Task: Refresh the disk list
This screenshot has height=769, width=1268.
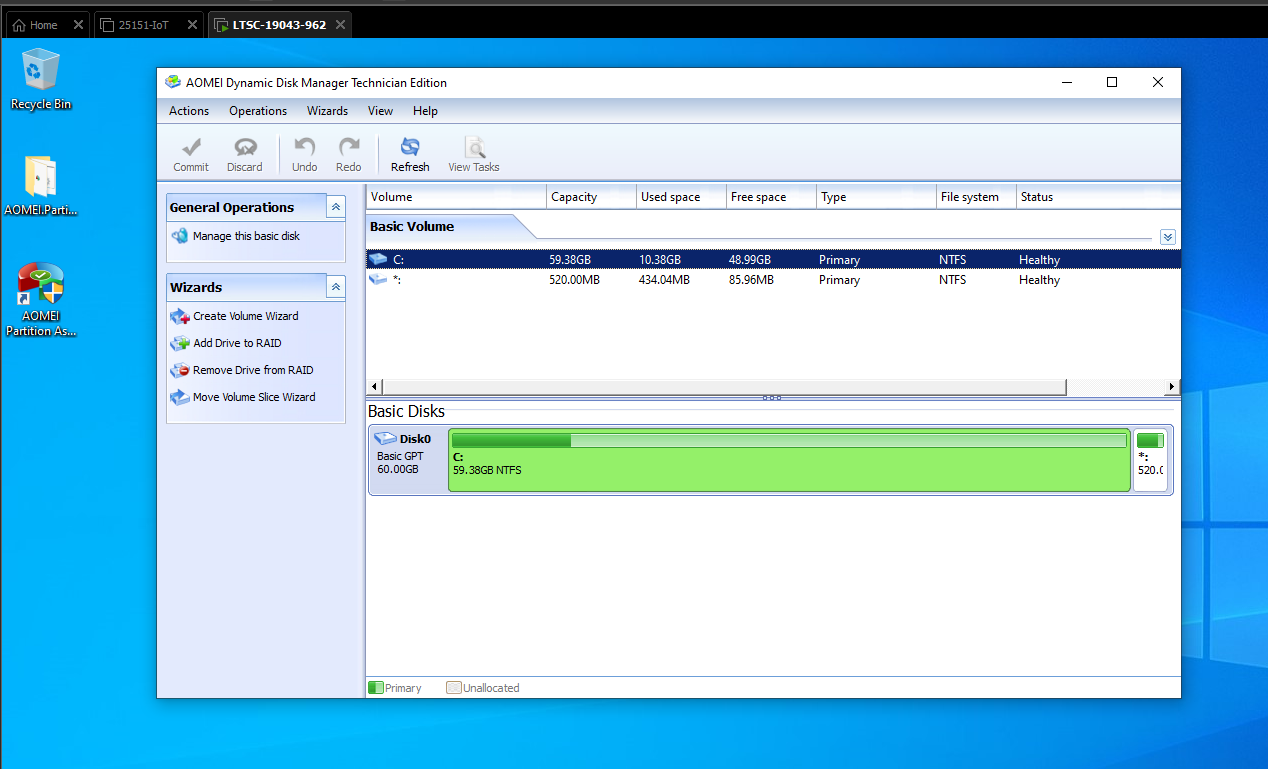Action: pos(410,155)
